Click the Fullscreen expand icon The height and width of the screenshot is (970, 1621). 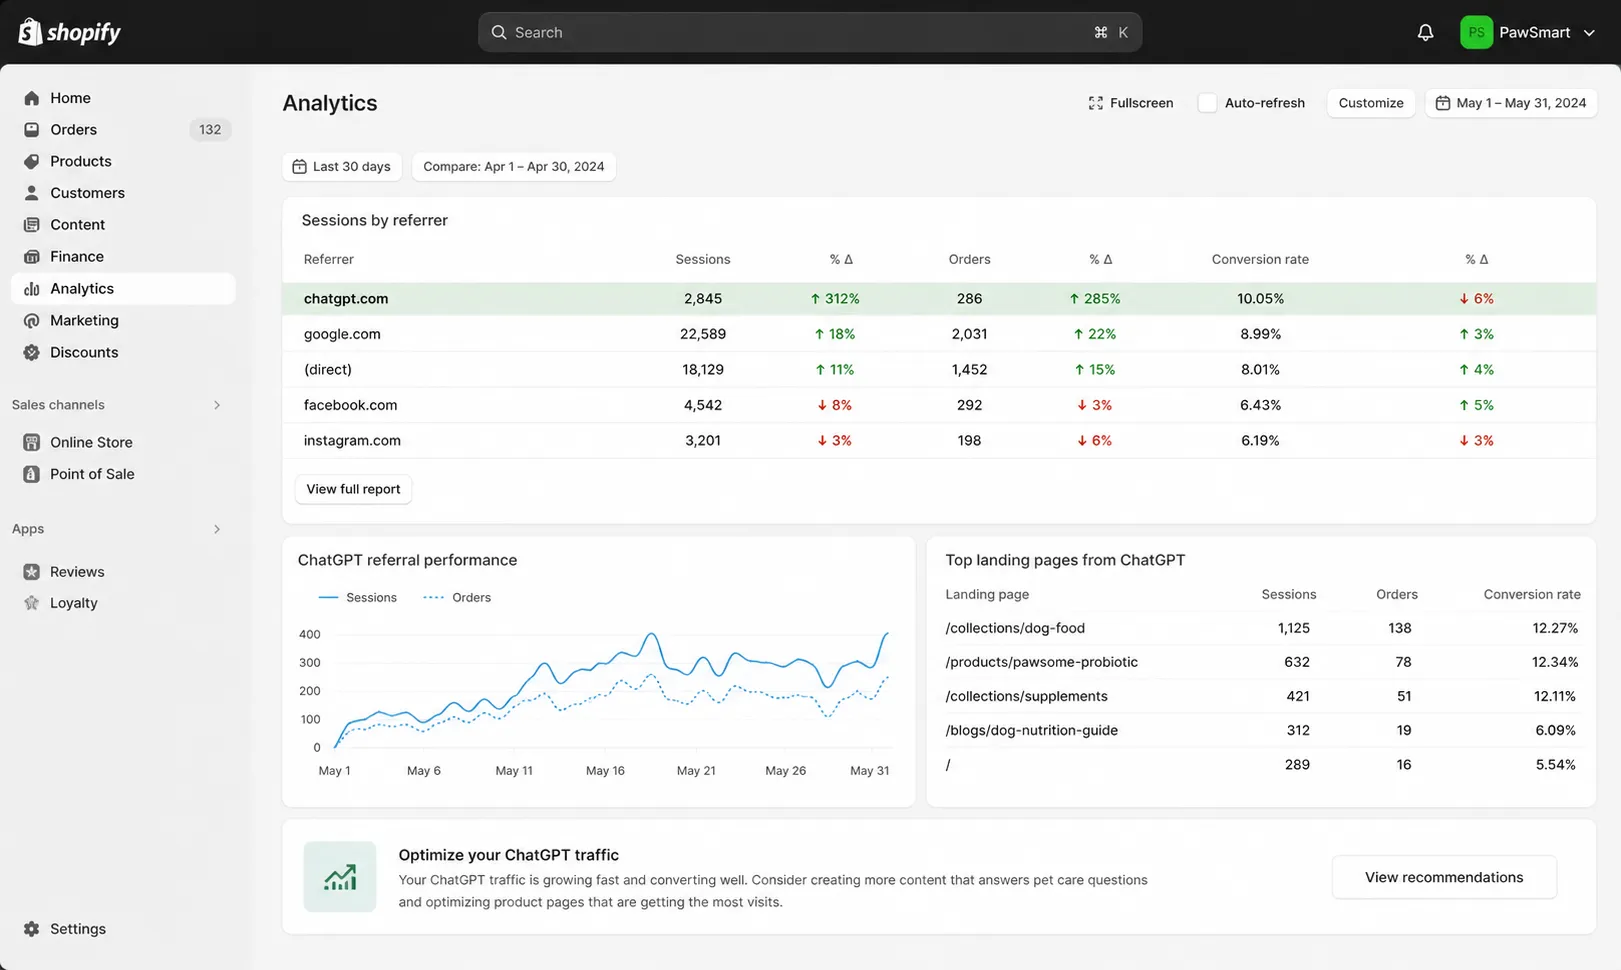pos(1096,103)
